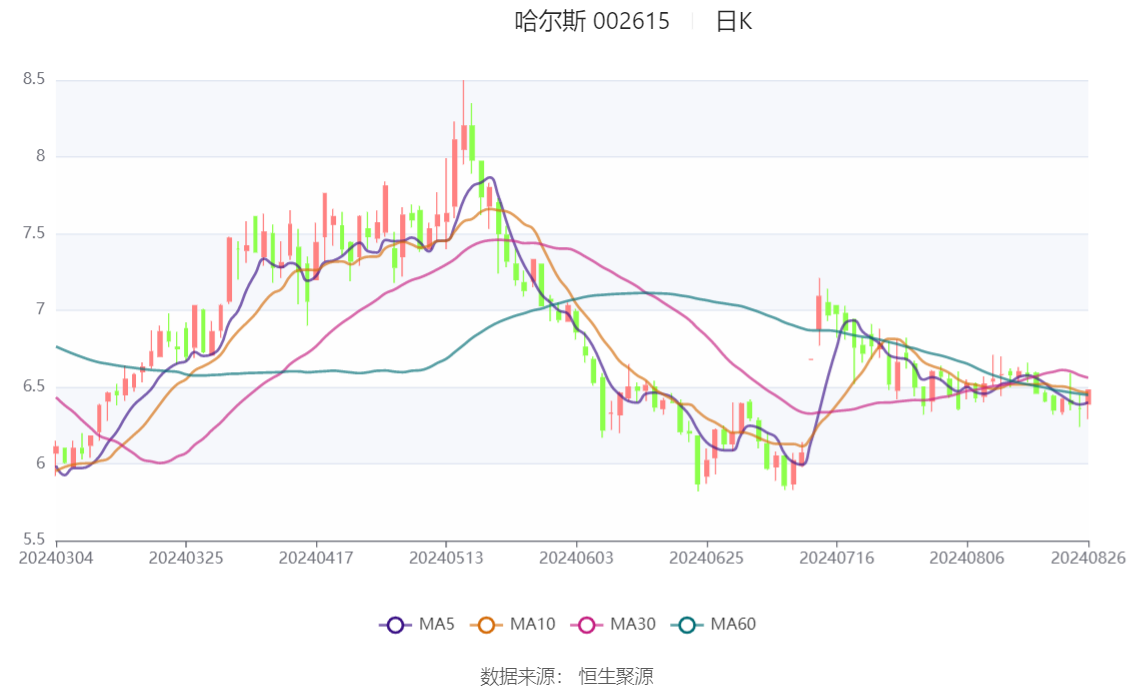Image resolution: width=1134 pixels, height=689 pixels.
Task: Click the 哈尔斯 002615 stock title
Action: tap(592, 22)
